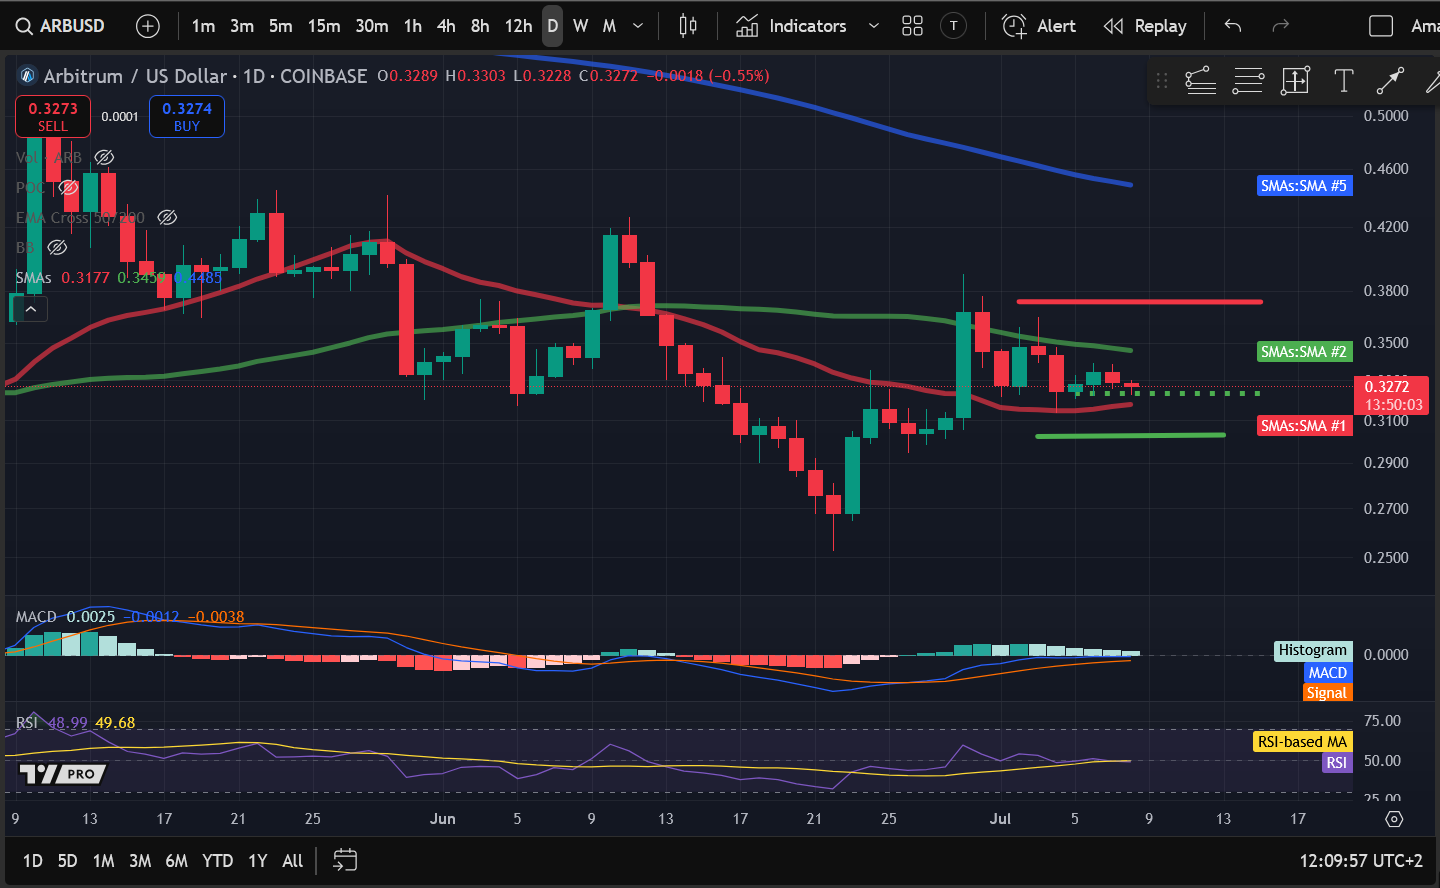Select the dotted green horizontal line

tap(1167, 394)
